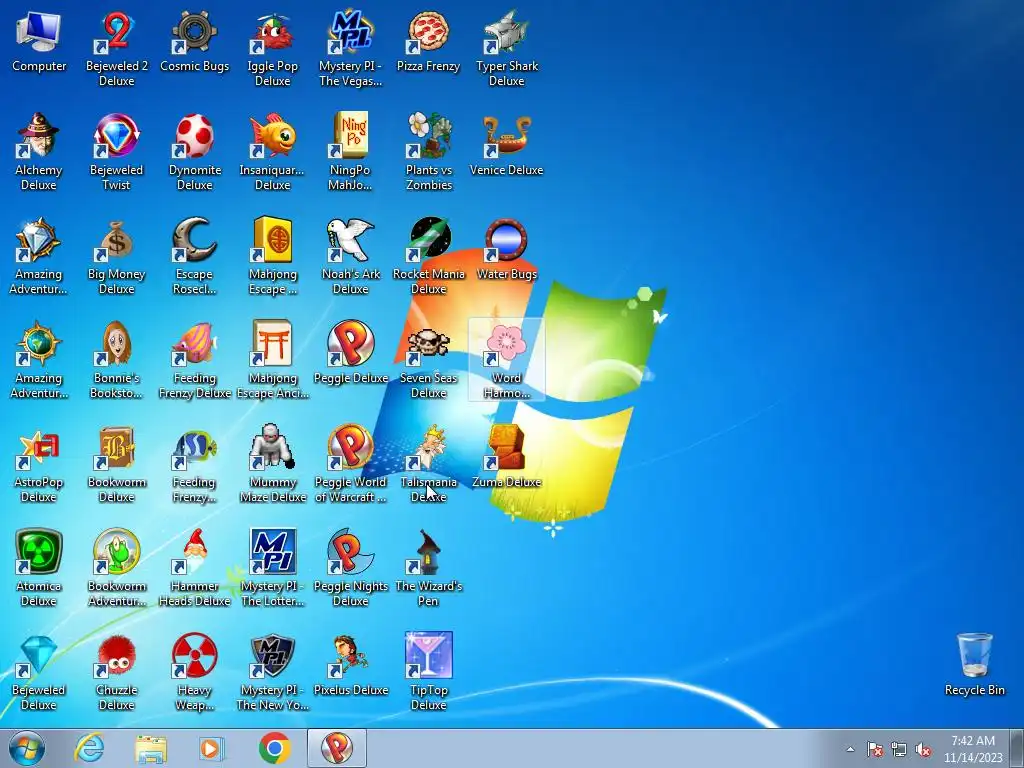Click the Rocket Mania Deluxe shortcut
This screenshot has height=768, width=1024.
(x=428, y=256)
